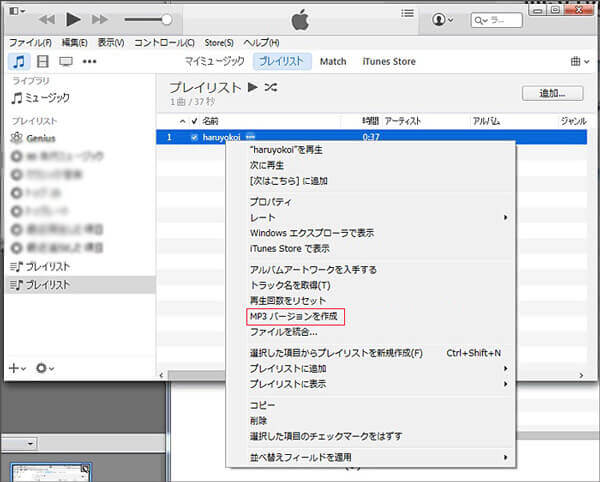The height and width of the screenshot is (482, 600).
Task: Expand the レート submenu
Action: pos(370,217)
